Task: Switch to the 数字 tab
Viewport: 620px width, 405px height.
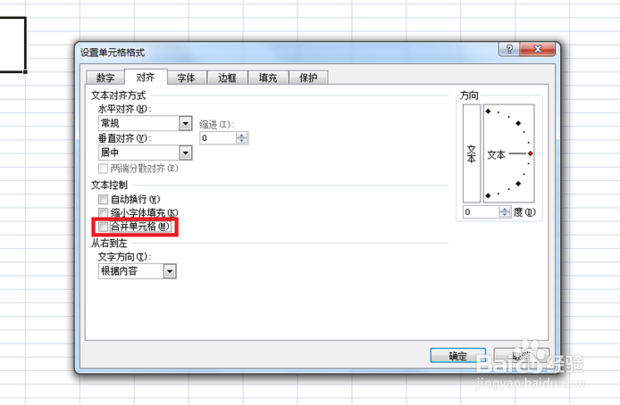Action: pos(105,78)
